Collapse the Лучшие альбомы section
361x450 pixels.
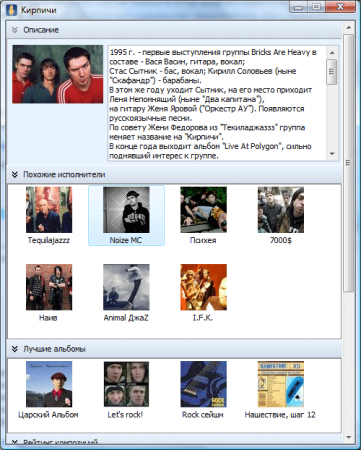point(15,349)
